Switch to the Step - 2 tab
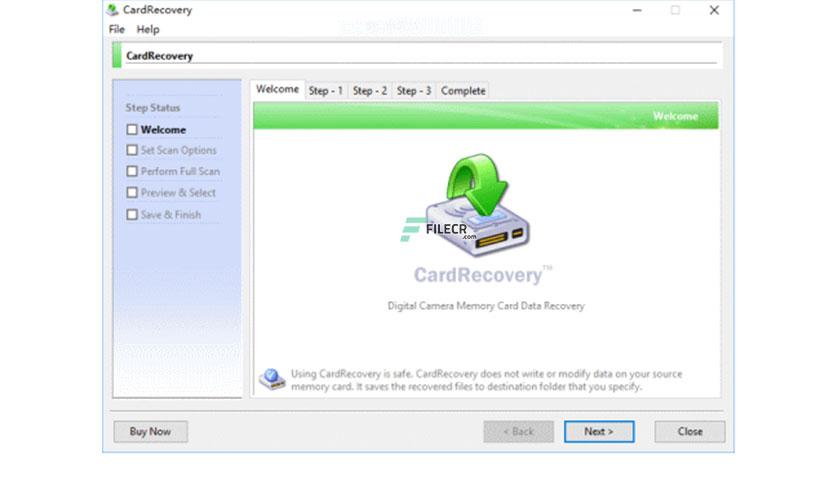 click(369, 91)
